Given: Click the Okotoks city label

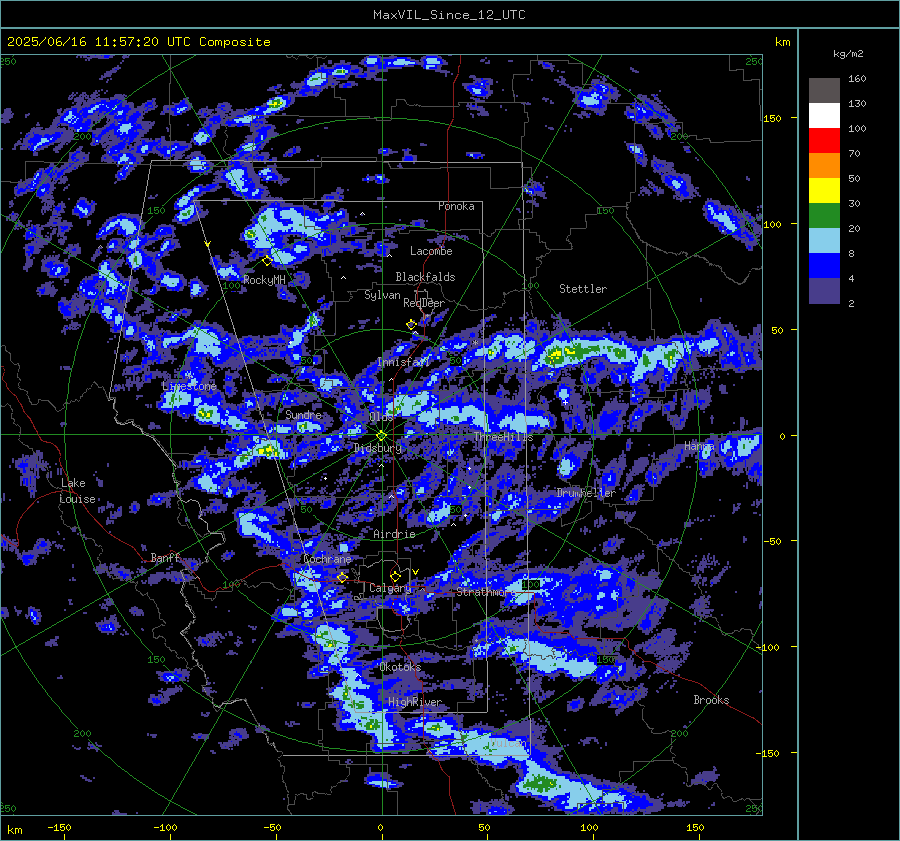Looking at the screenshot, I should coord(400,667).
